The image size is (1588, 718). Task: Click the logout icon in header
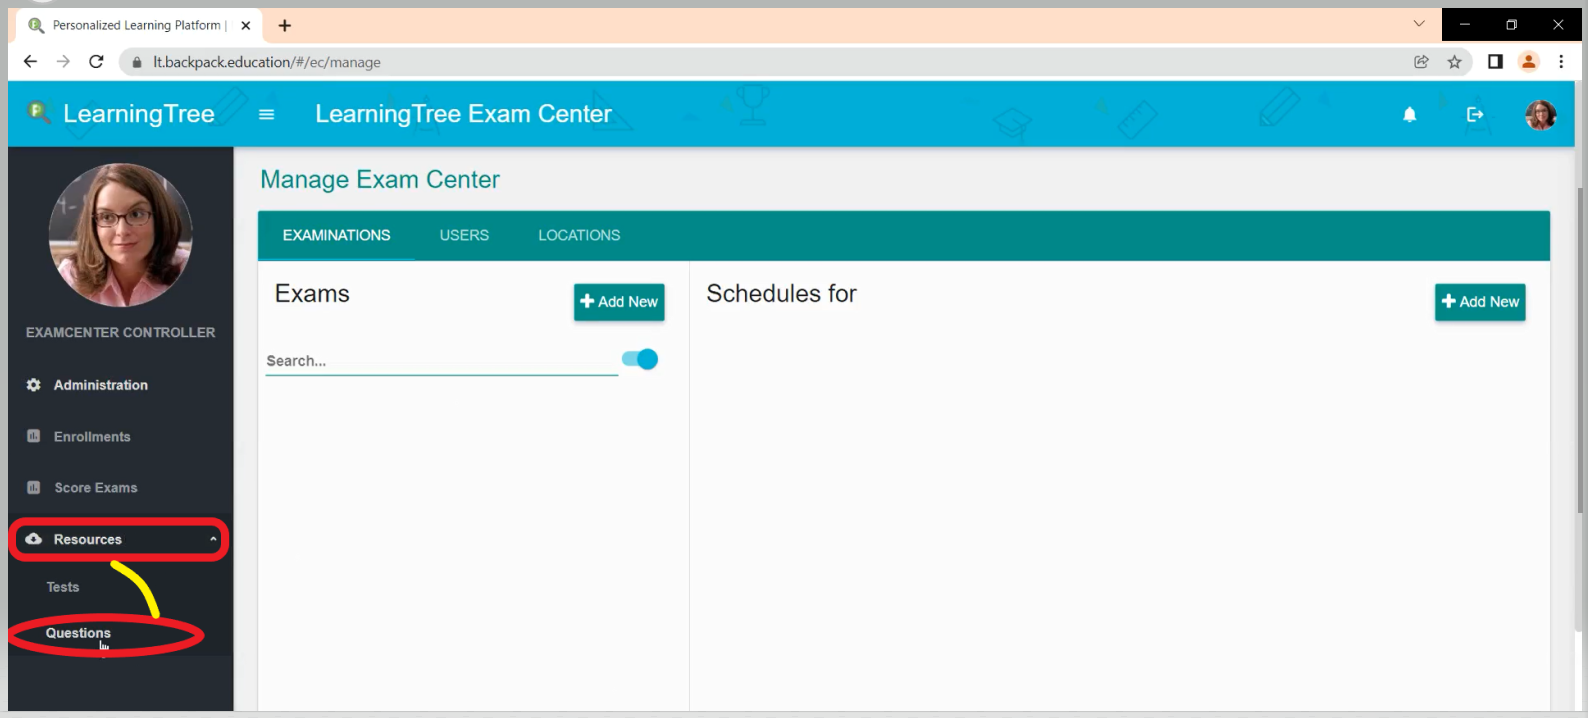pyautogui.click(x=1475, y=115)
